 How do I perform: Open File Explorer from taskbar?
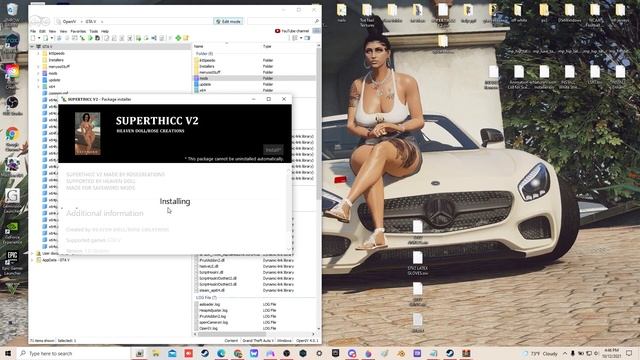[156, 353]
